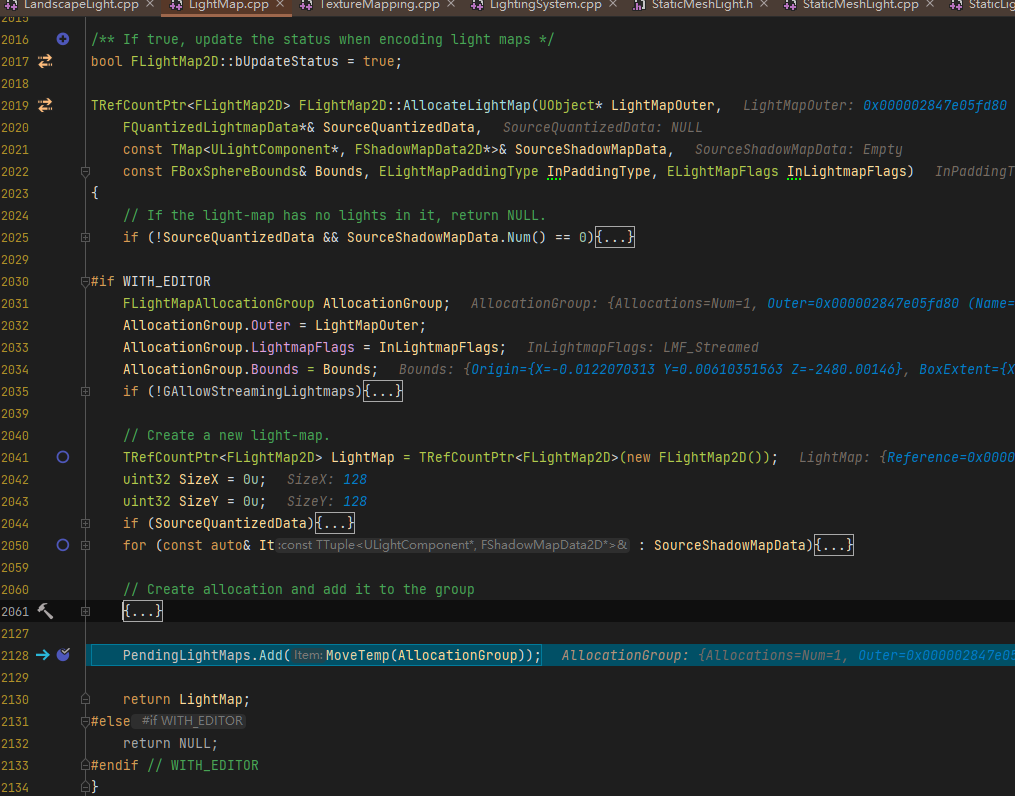The width and height of the screenshot is (1015, 796).
Task: Click 'InLightmapFlags: LMF_Streamed' inline value
Action: pyautogui.click(x=643, y=347)
